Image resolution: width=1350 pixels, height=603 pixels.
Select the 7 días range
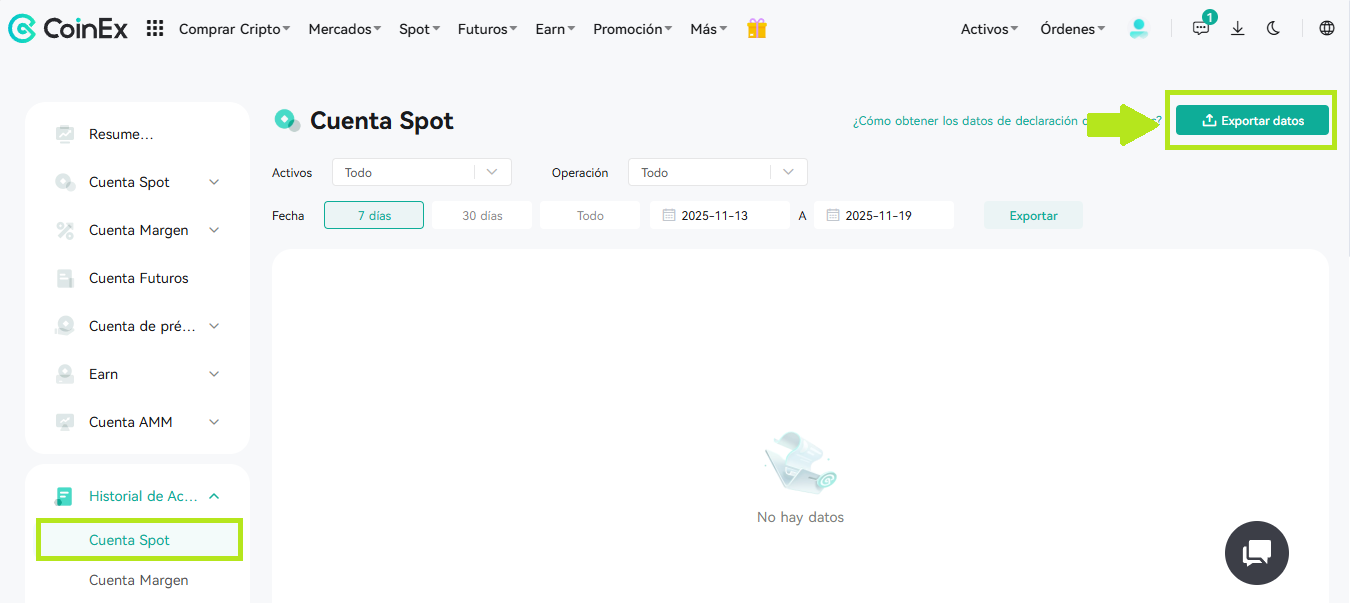pos(374,215)
